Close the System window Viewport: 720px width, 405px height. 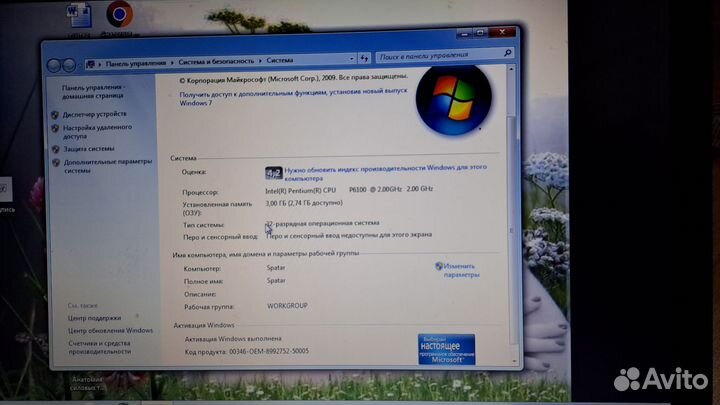click(502, 32)
